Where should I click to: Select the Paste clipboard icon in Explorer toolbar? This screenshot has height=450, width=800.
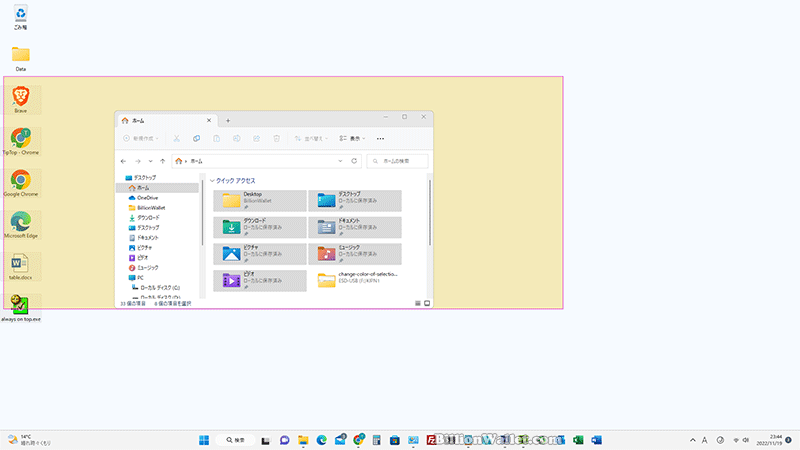[x=216, y=138]
